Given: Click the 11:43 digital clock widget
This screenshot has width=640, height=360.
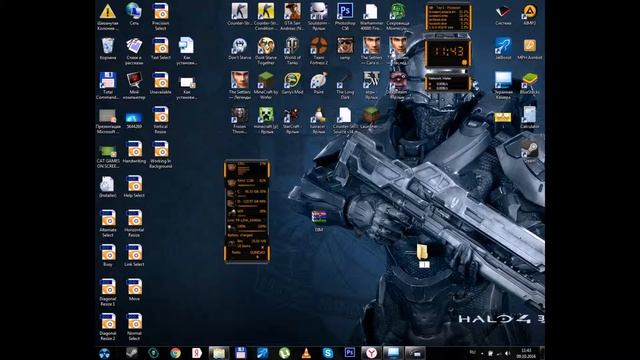Looking at the screenshot, I should (x=448, y=52).
